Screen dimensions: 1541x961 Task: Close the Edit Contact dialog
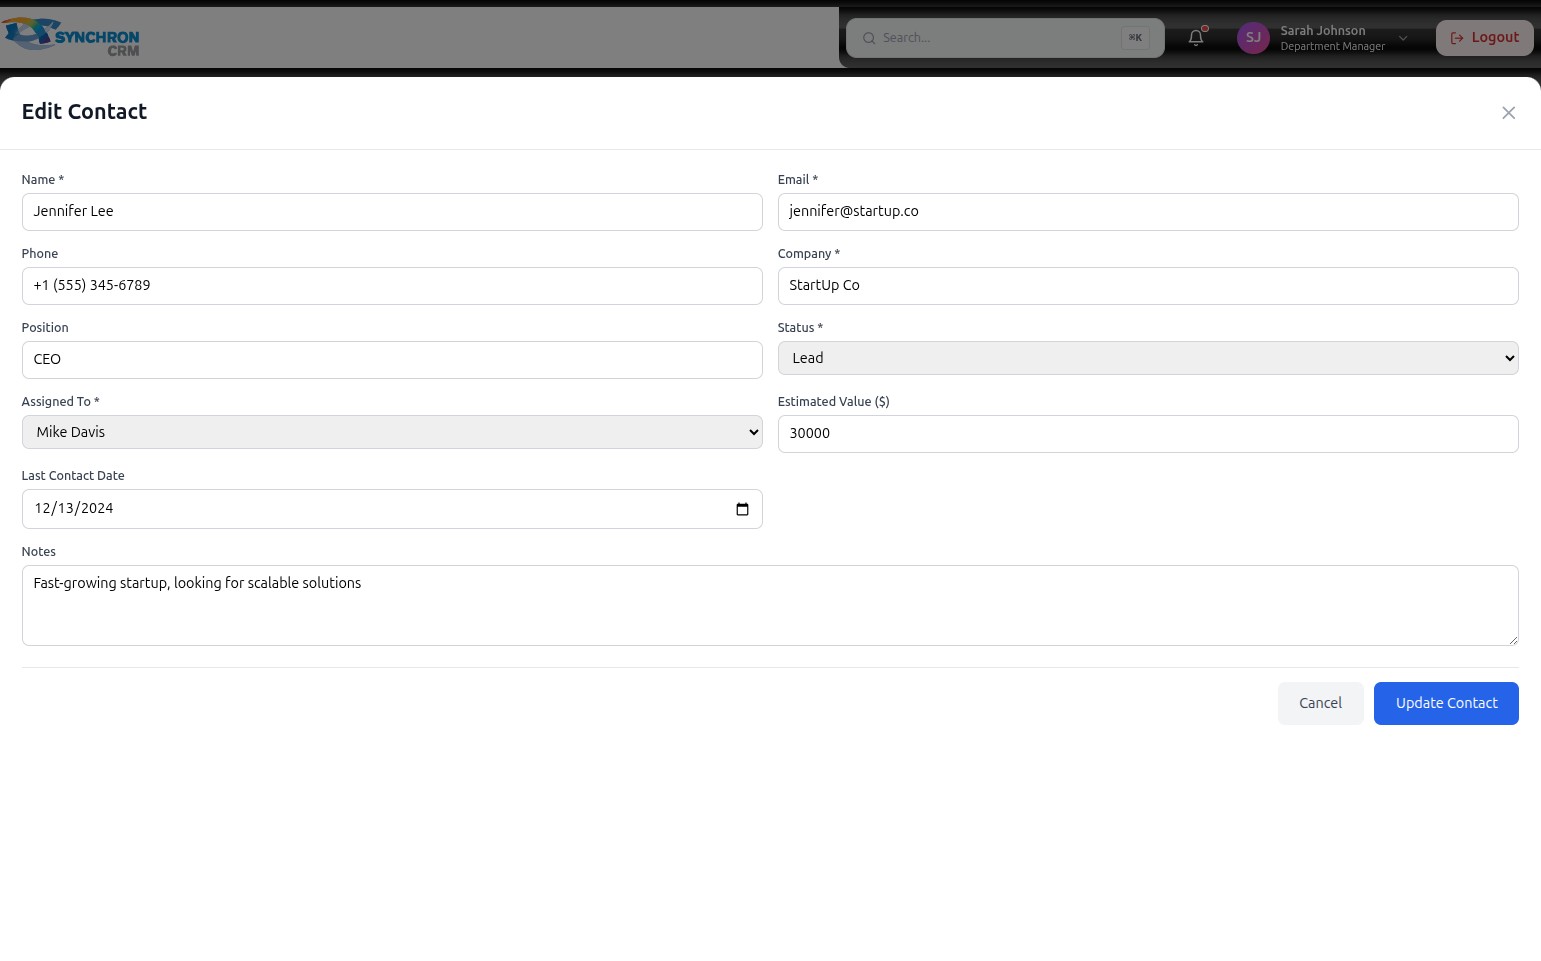[x=1508, y=113]
